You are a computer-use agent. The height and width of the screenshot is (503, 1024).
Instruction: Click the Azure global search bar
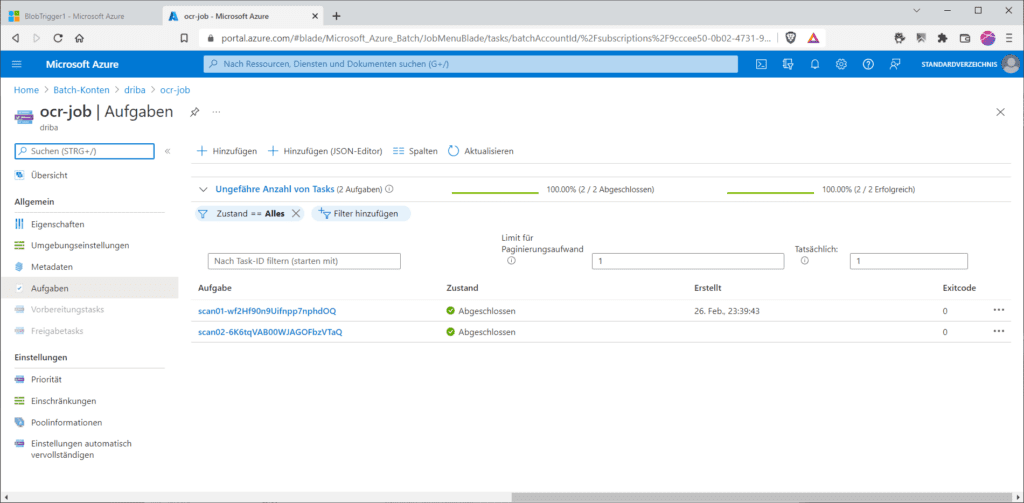pos(470,64)
